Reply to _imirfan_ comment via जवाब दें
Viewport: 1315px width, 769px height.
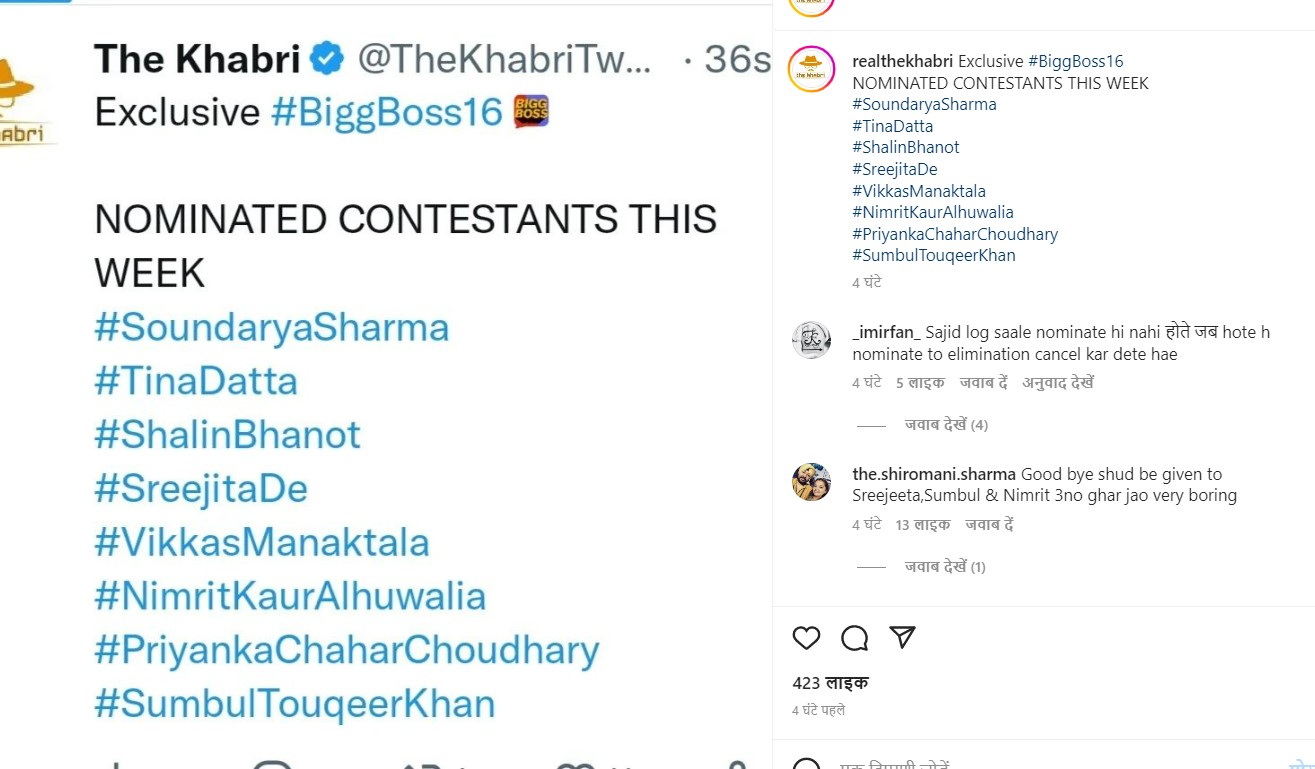(x=983, y=383)
